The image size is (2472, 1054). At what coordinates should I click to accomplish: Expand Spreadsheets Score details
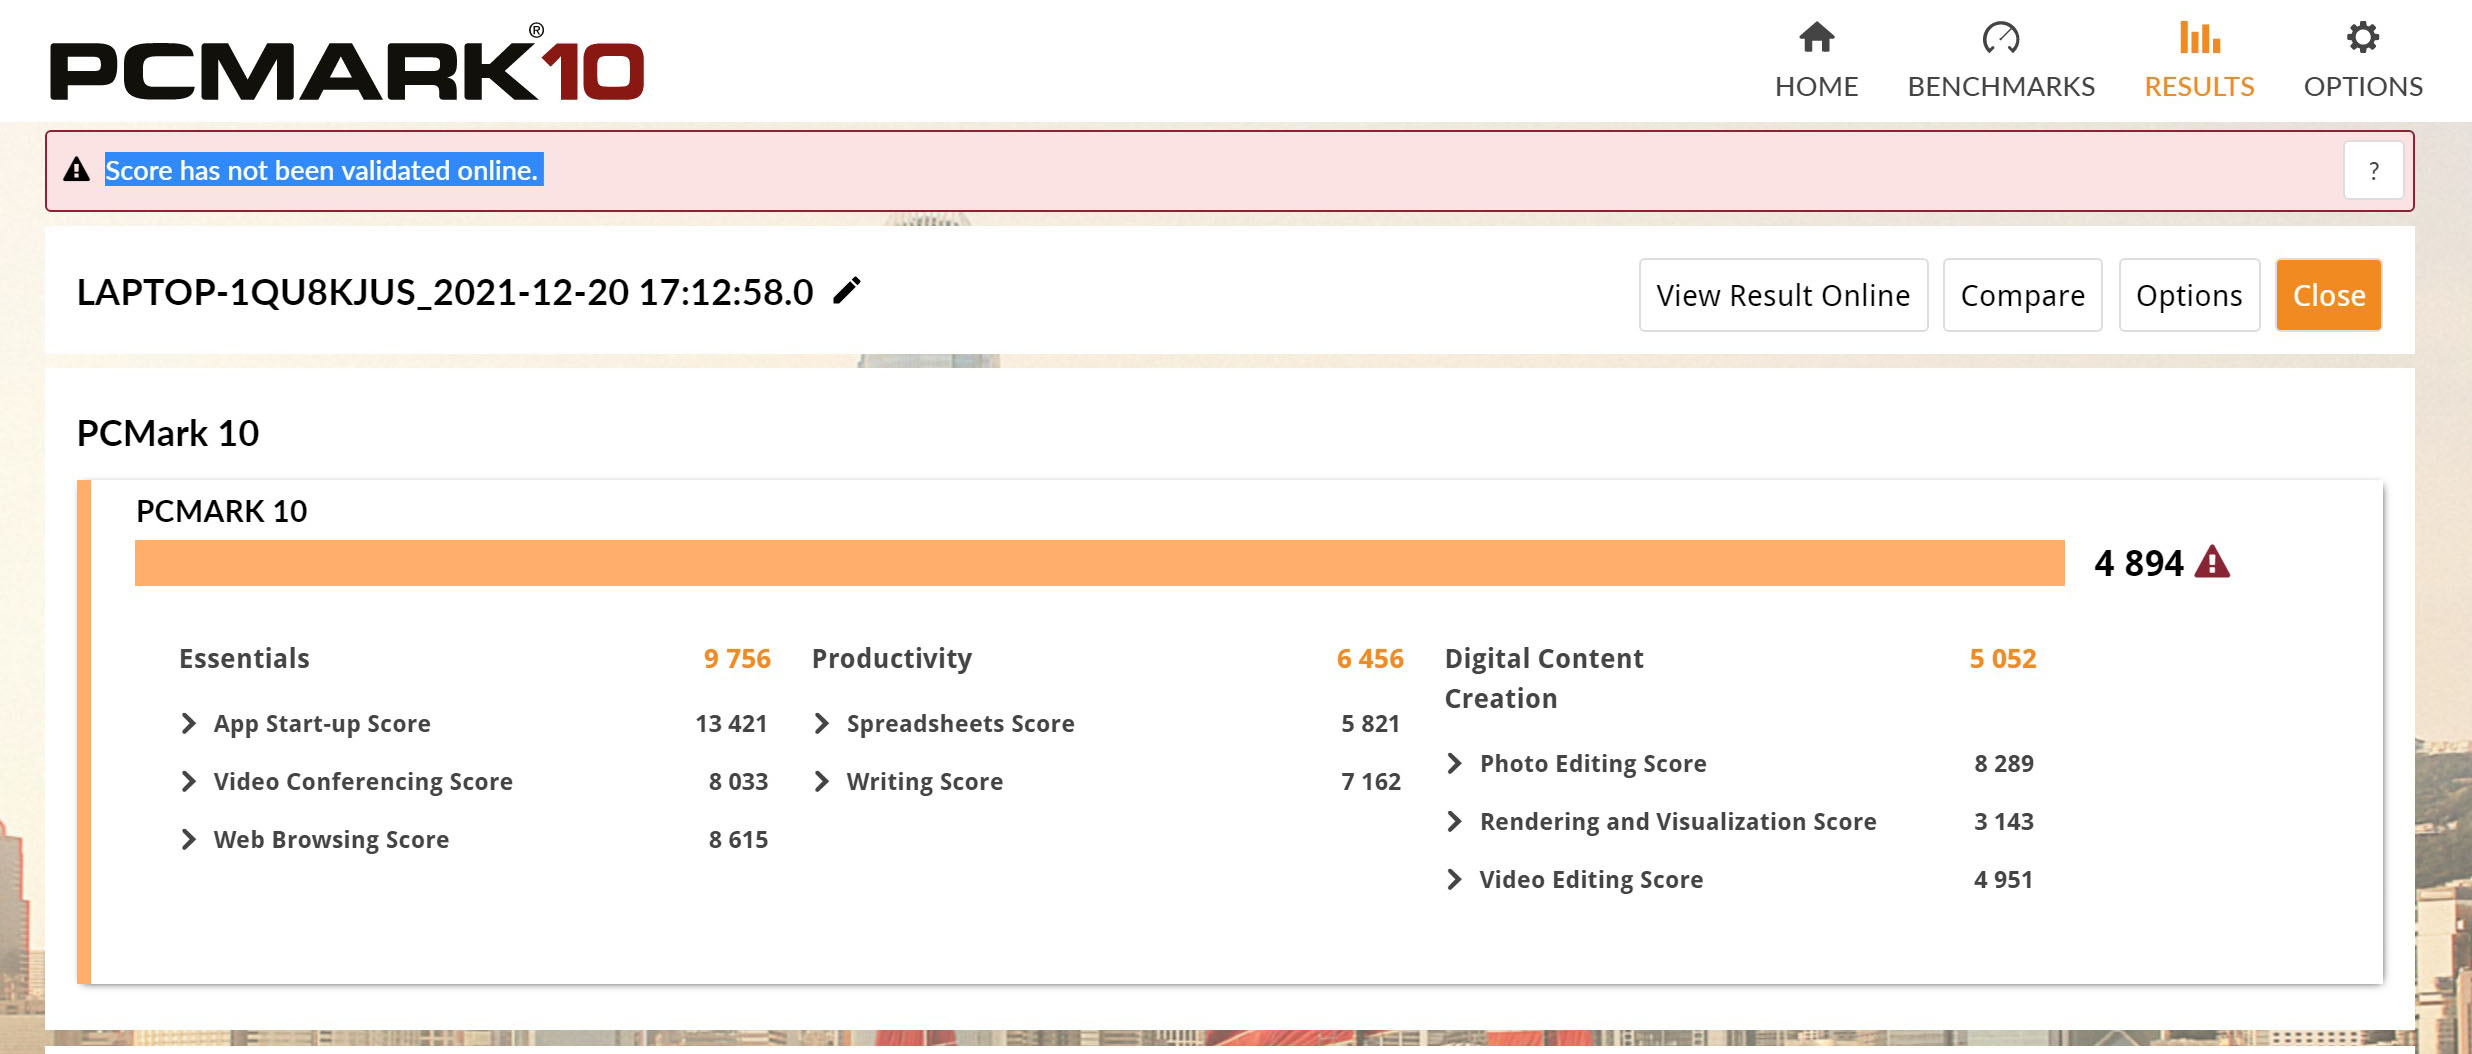[821, 723]
